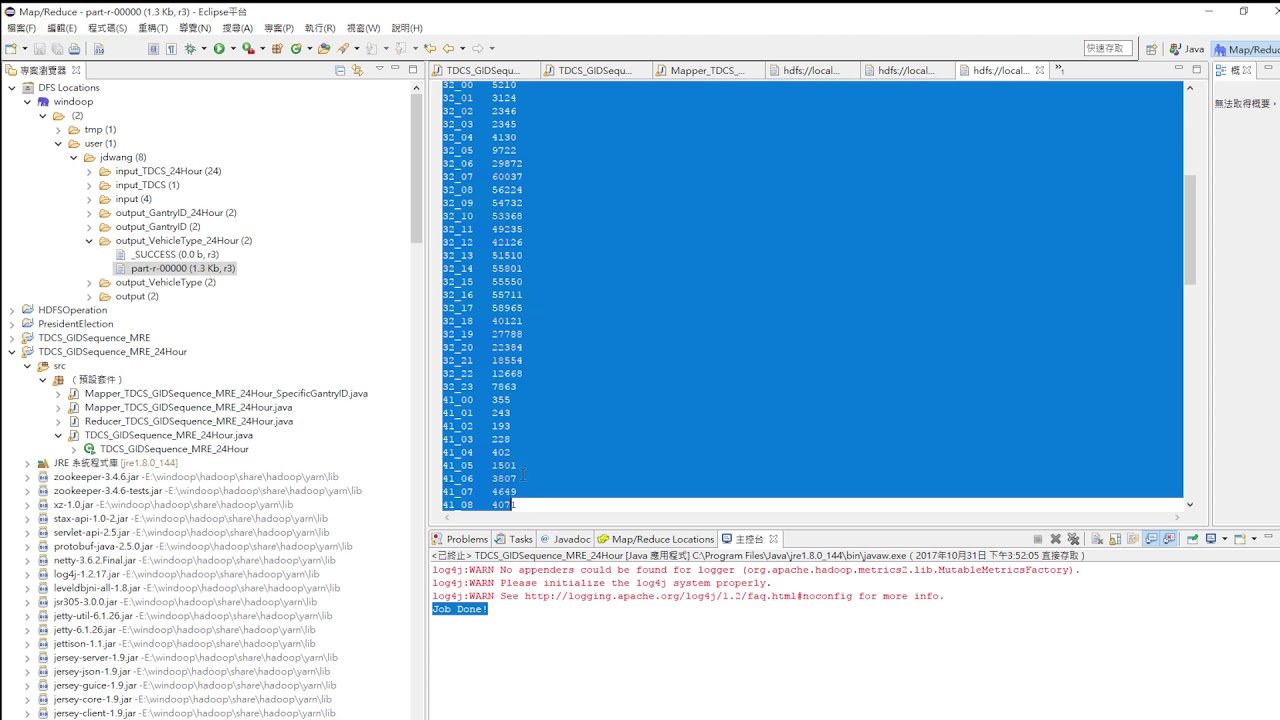
Task: Switch to the Map/Reduce Locations tab
Action: point(655,539)
